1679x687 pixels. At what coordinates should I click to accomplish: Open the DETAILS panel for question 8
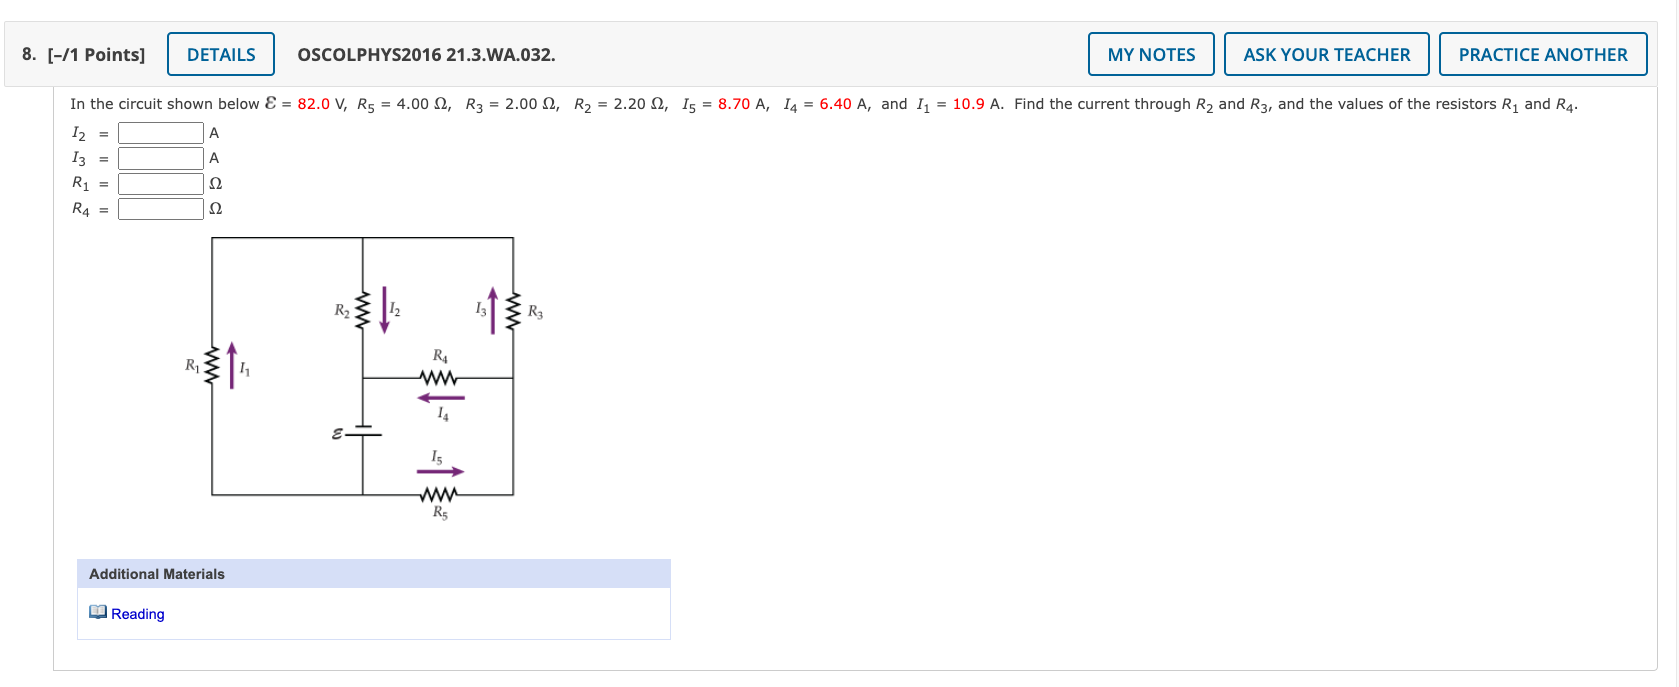tap(220, 54)
